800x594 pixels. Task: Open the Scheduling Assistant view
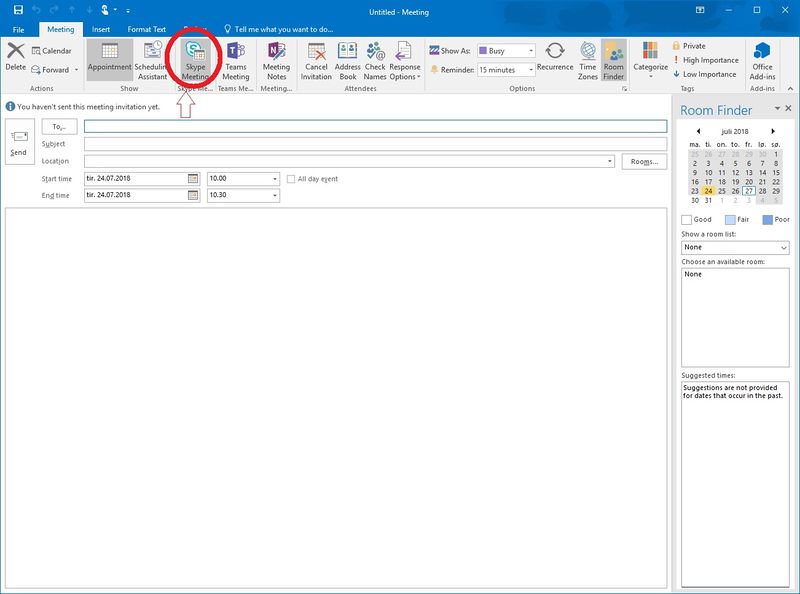pyautogui.click(x=152, y=59)
